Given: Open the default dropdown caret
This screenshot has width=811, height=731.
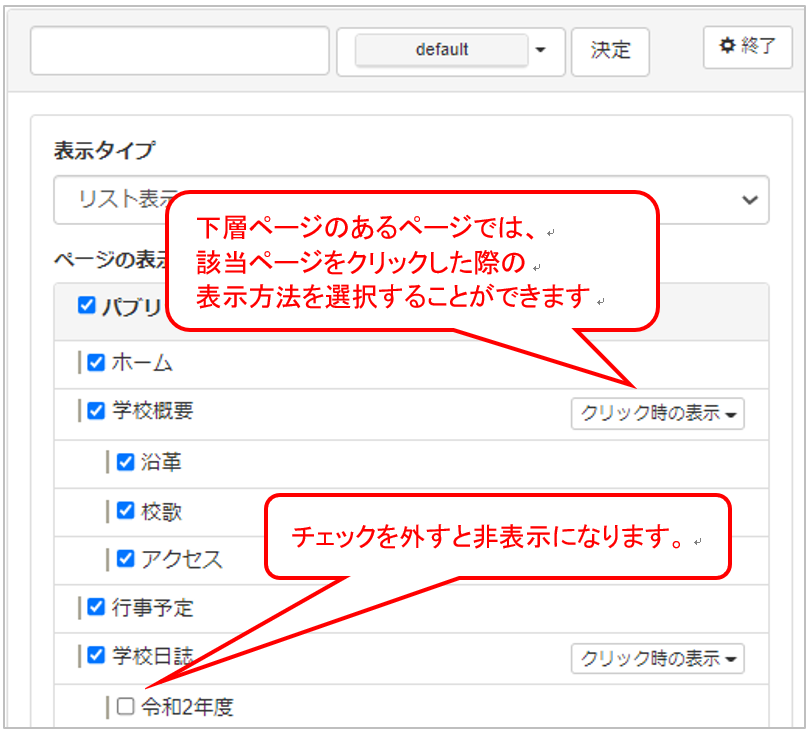Looking at the screenshot, I should coord(541,50).
